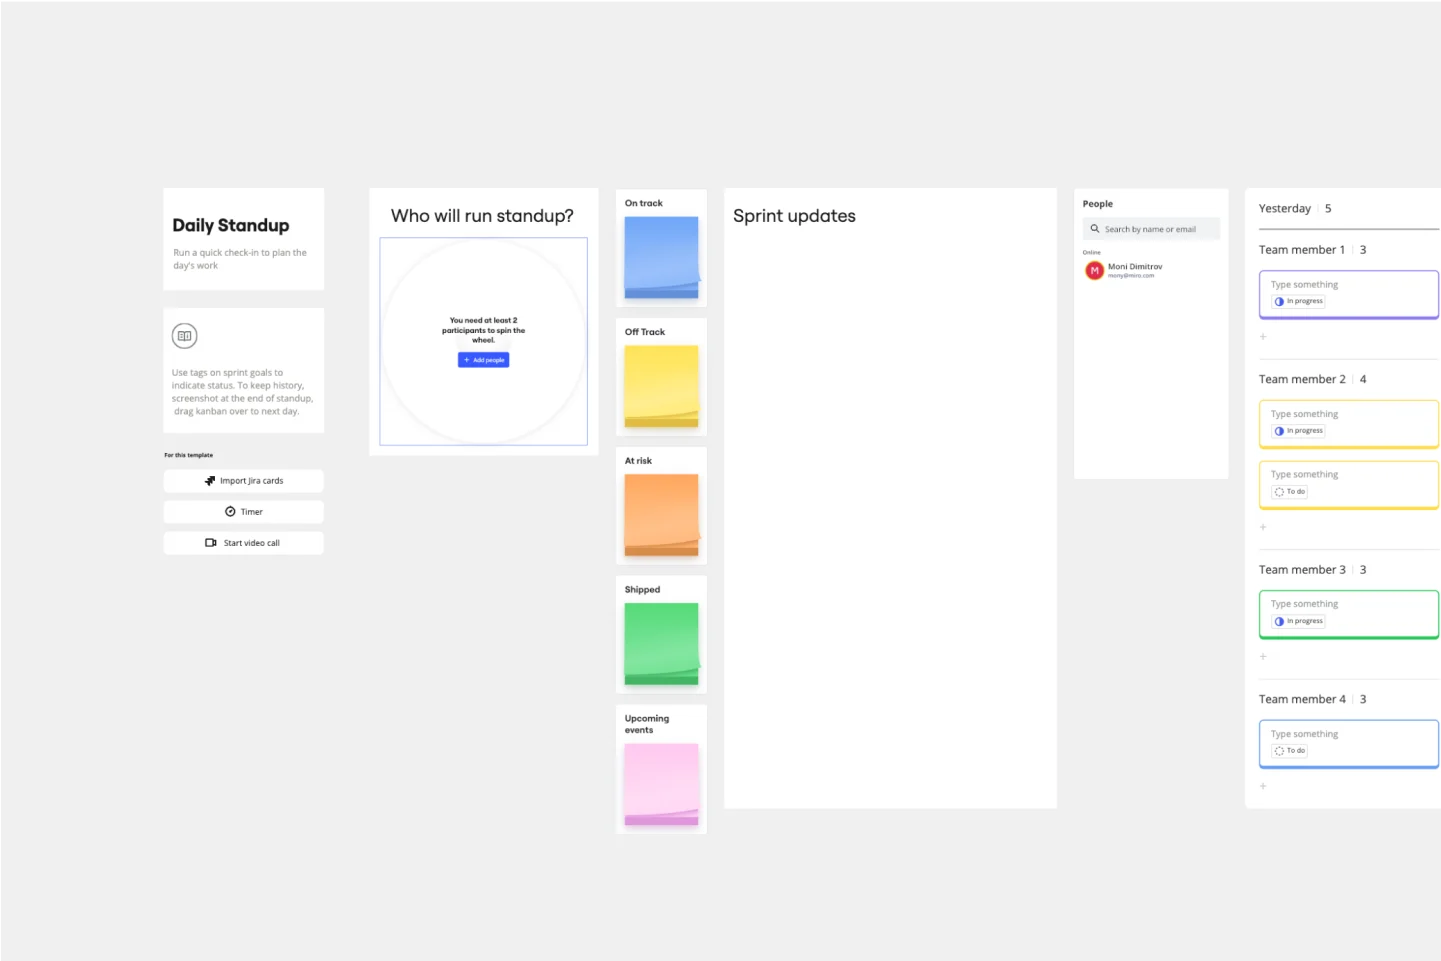Select the blue On track sticky note

(x=661, y=257)
